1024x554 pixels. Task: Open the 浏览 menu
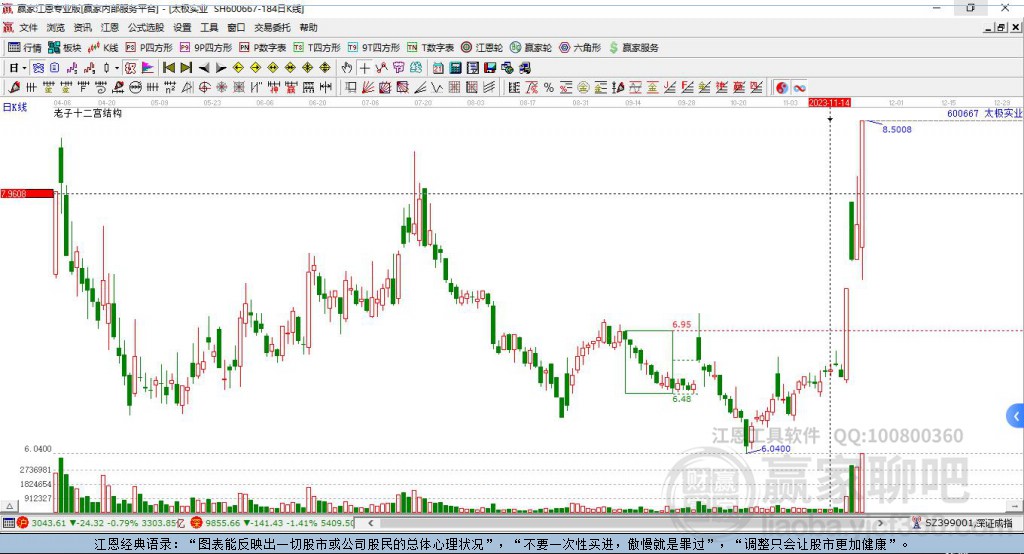click(56, 27)
